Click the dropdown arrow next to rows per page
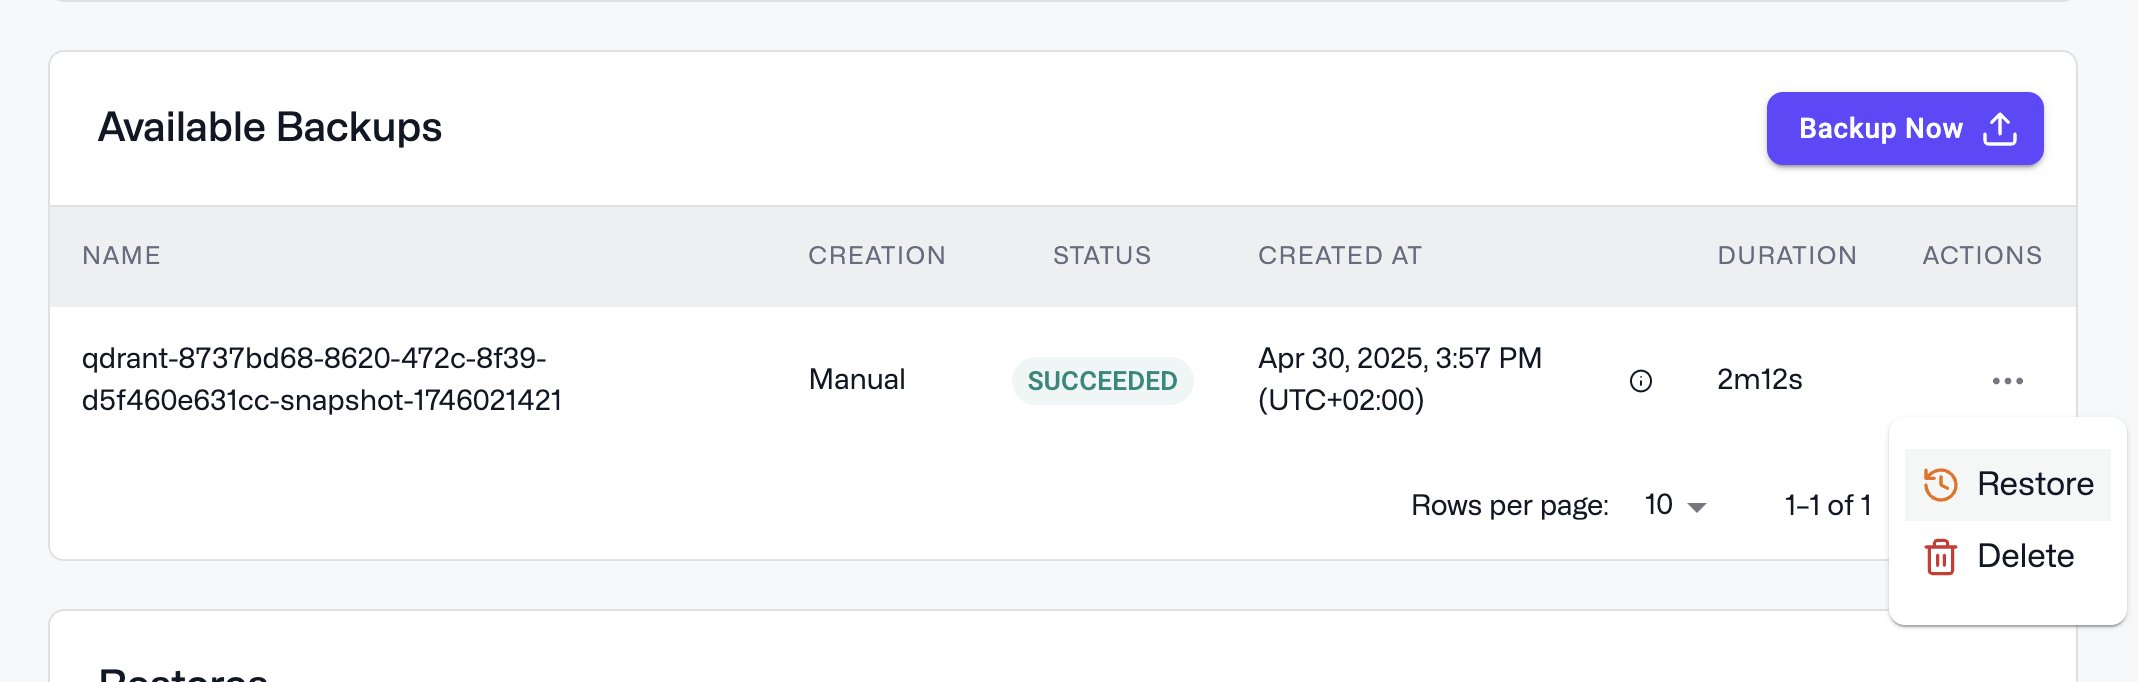The image size is (2138, 682). pyautogui.click(x=1695, y=507)
